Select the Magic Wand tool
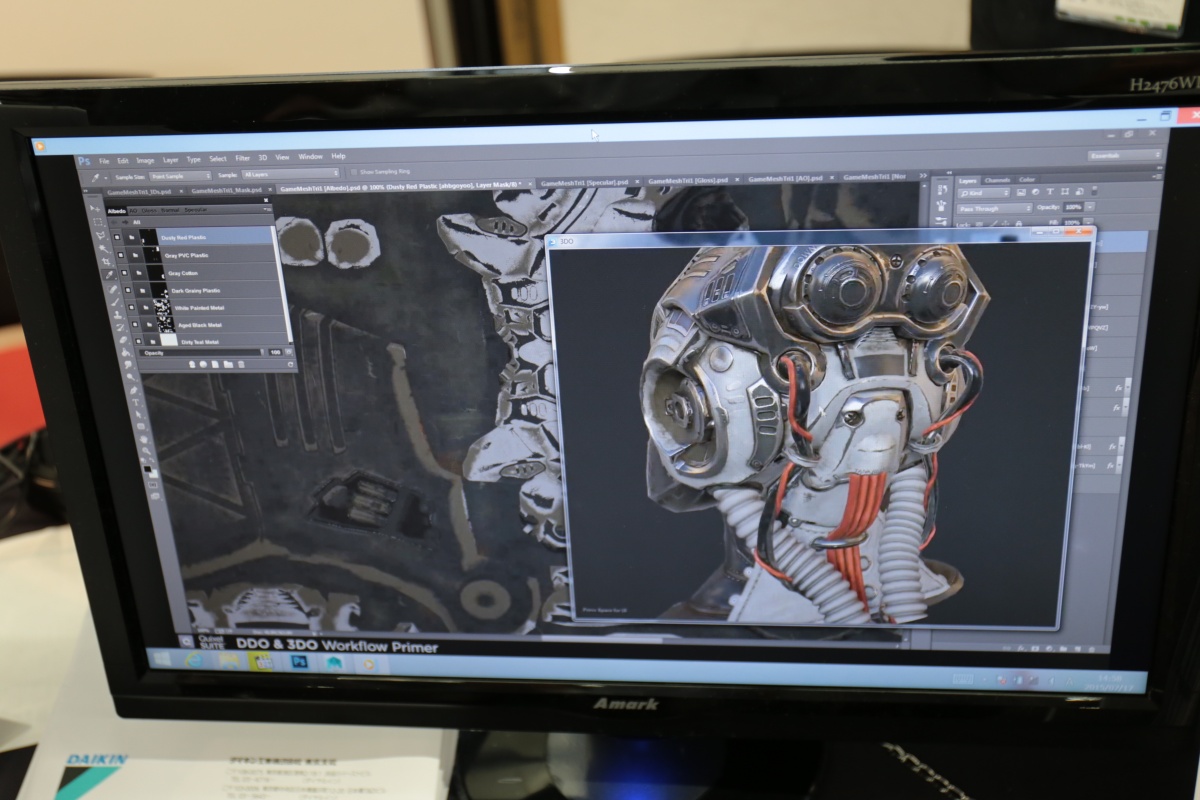 tap(103, 249)
